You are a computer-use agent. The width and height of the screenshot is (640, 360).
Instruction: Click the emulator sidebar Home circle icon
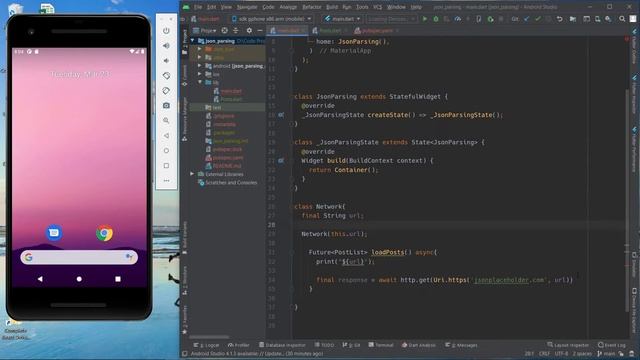[166, 151]
